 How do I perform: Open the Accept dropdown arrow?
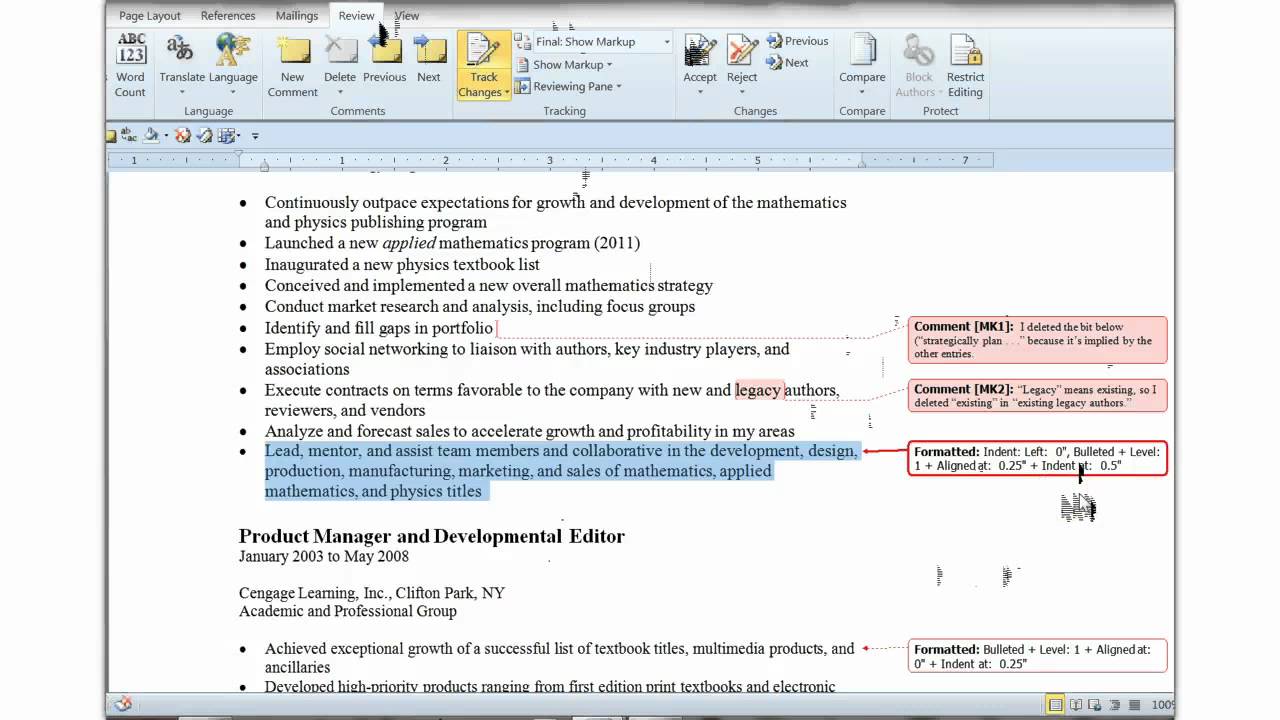[x=700, y=92]
